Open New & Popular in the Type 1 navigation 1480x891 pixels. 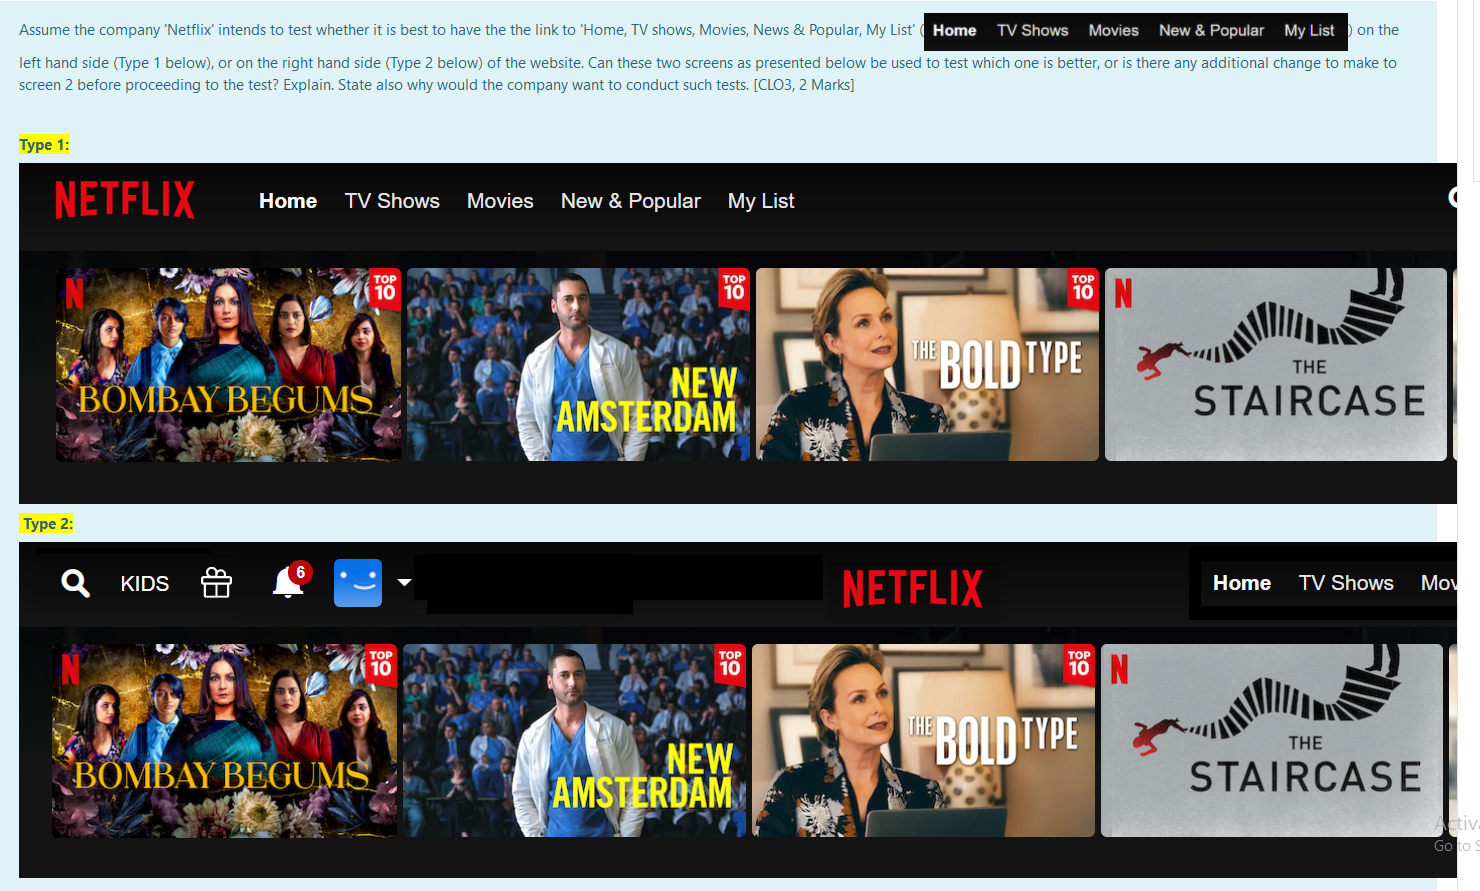pos(631,201)
